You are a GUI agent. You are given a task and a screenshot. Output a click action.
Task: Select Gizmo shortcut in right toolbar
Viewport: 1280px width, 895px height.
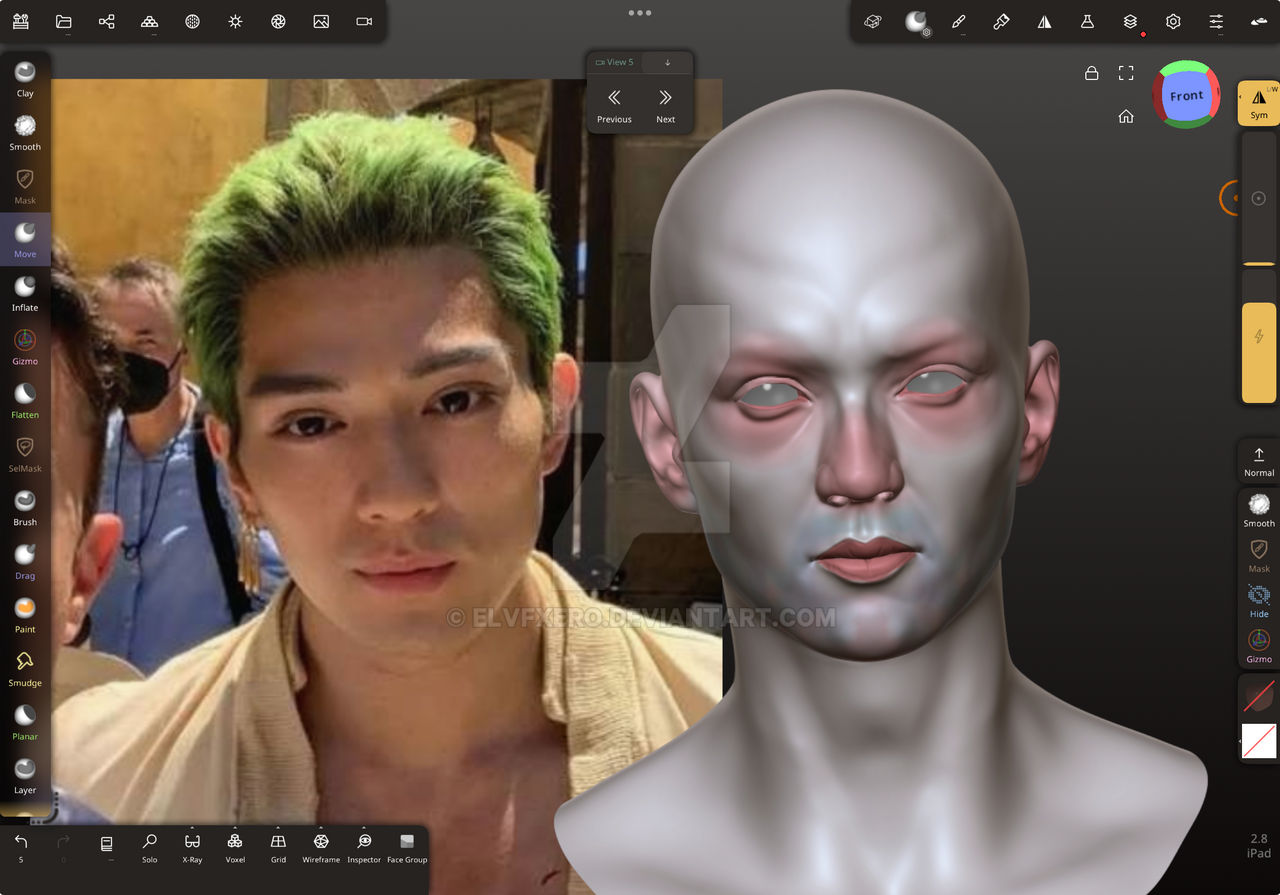pos(1259,645)
